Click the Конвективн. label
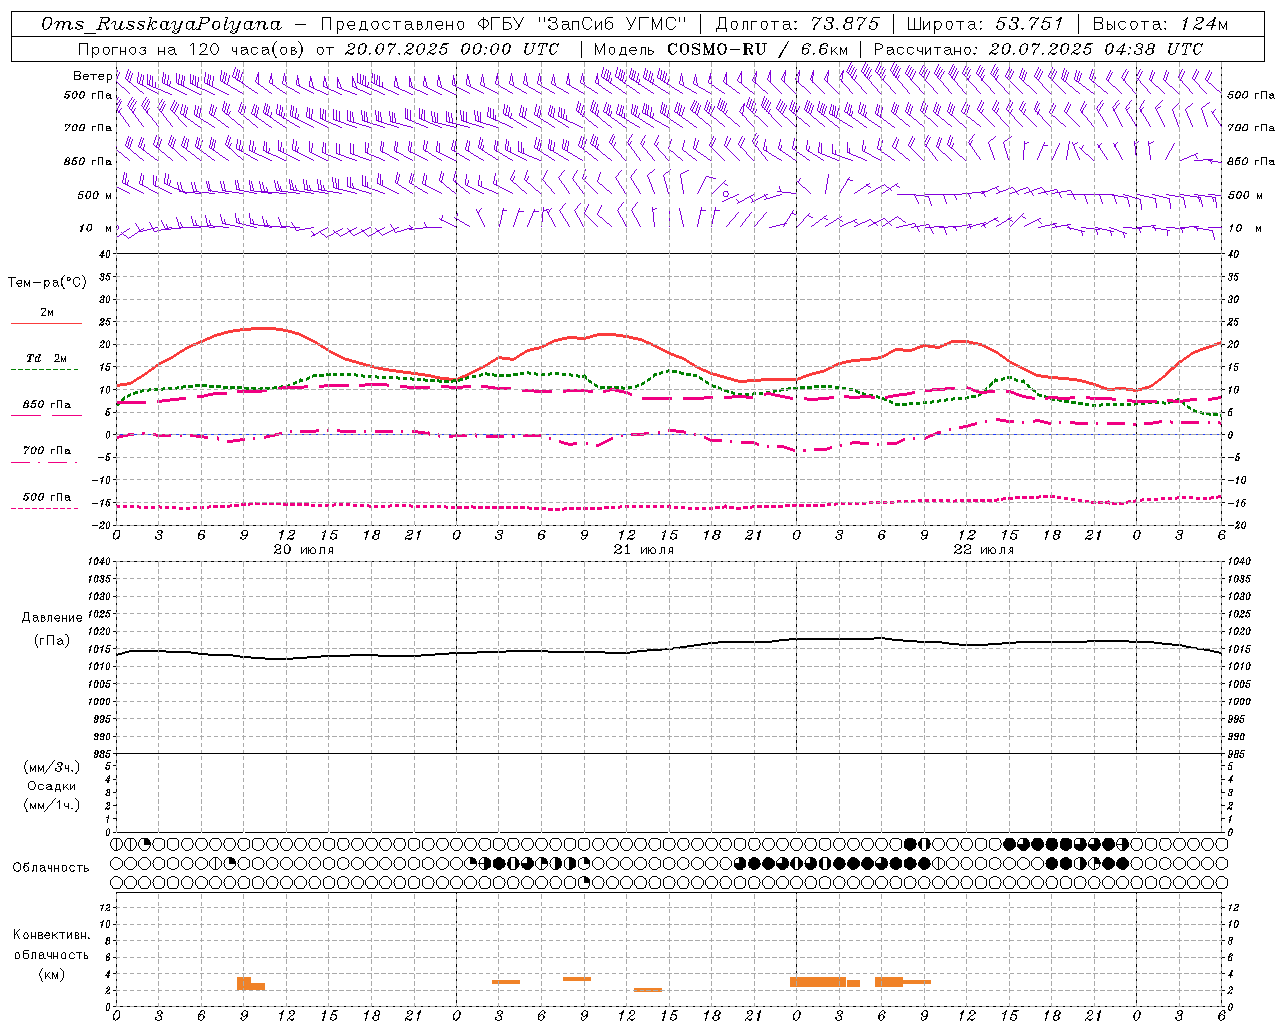This screenshot has height=1024, width=1280. [51, 935]
